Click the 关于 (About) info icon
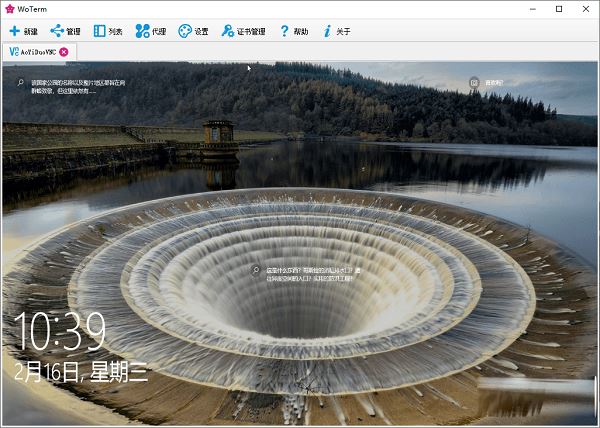The width and height of the screenshot is (600, 428). (327, 31)
